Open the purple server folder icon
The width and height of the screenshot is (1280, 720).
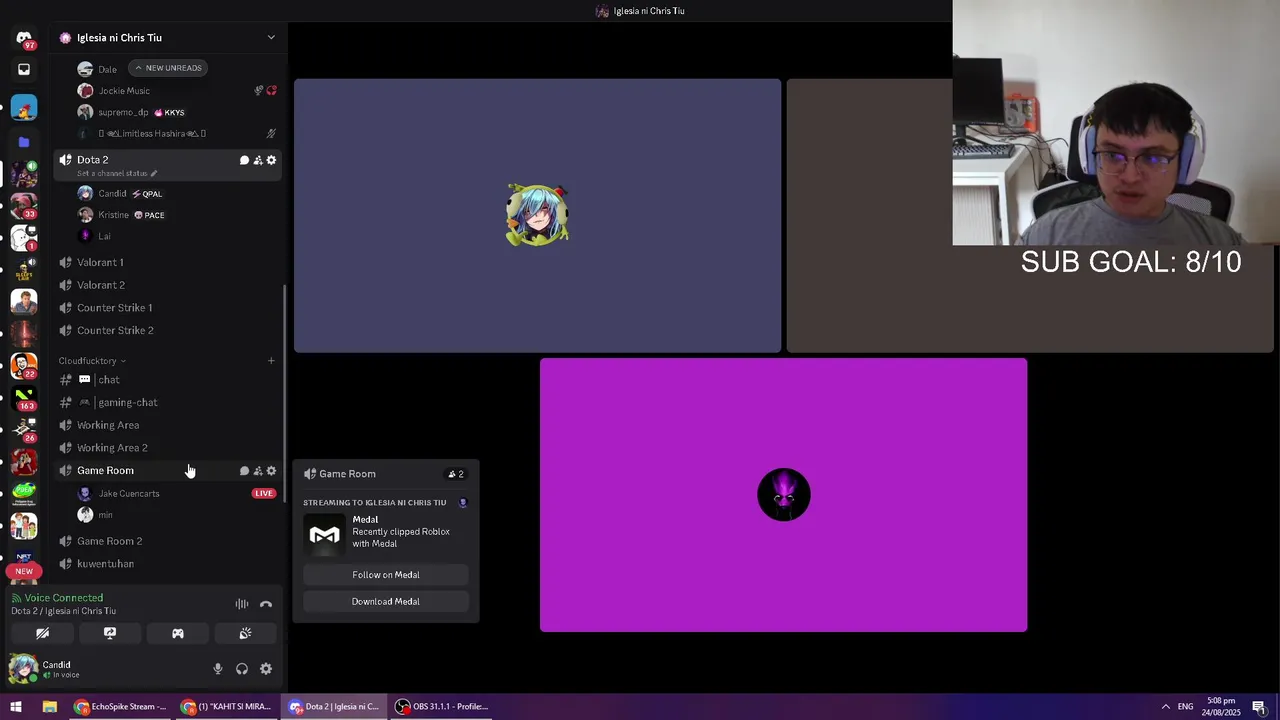[24, 142]
